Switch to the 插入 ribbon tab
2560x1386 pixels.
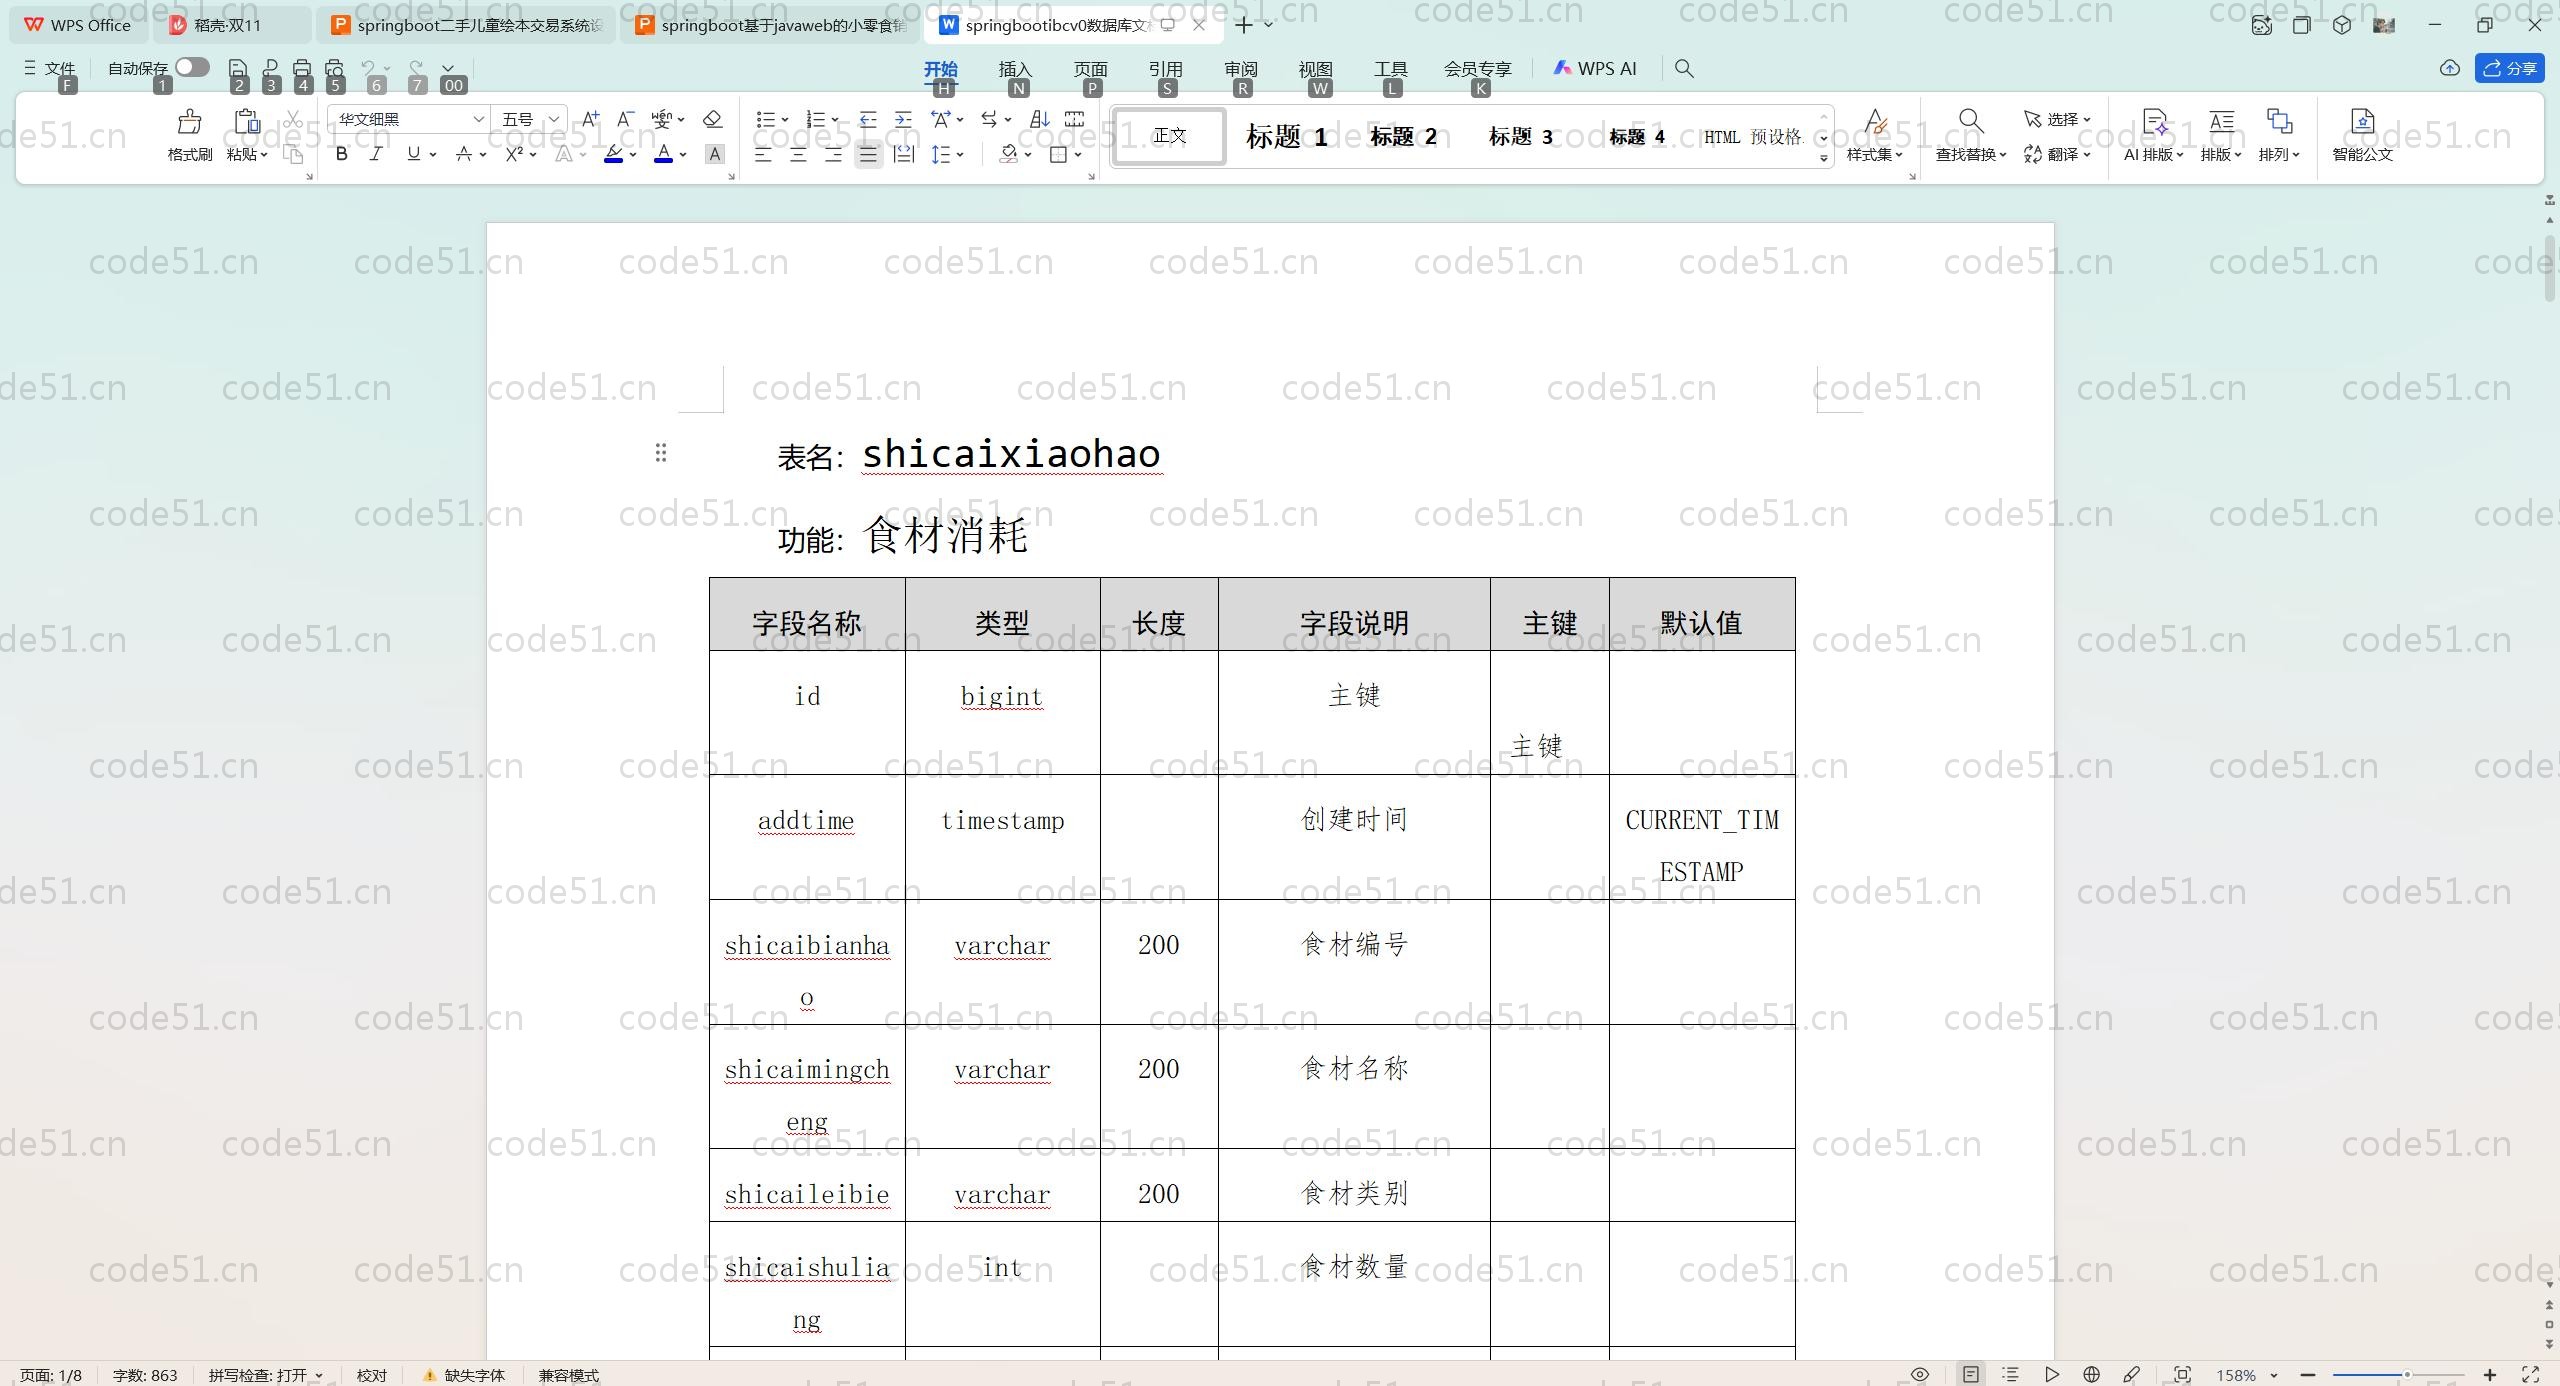click(1014, 69)
